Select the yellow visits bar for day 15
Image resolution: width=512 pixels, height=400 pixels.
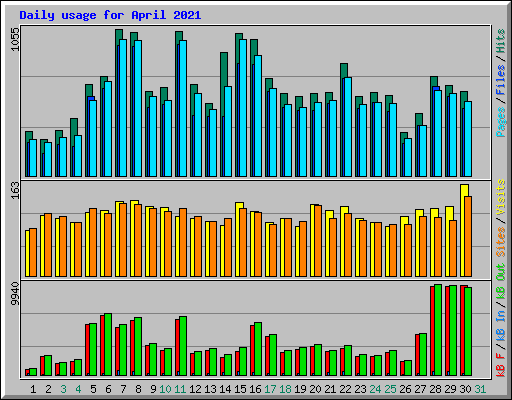[x=238, y=239]
